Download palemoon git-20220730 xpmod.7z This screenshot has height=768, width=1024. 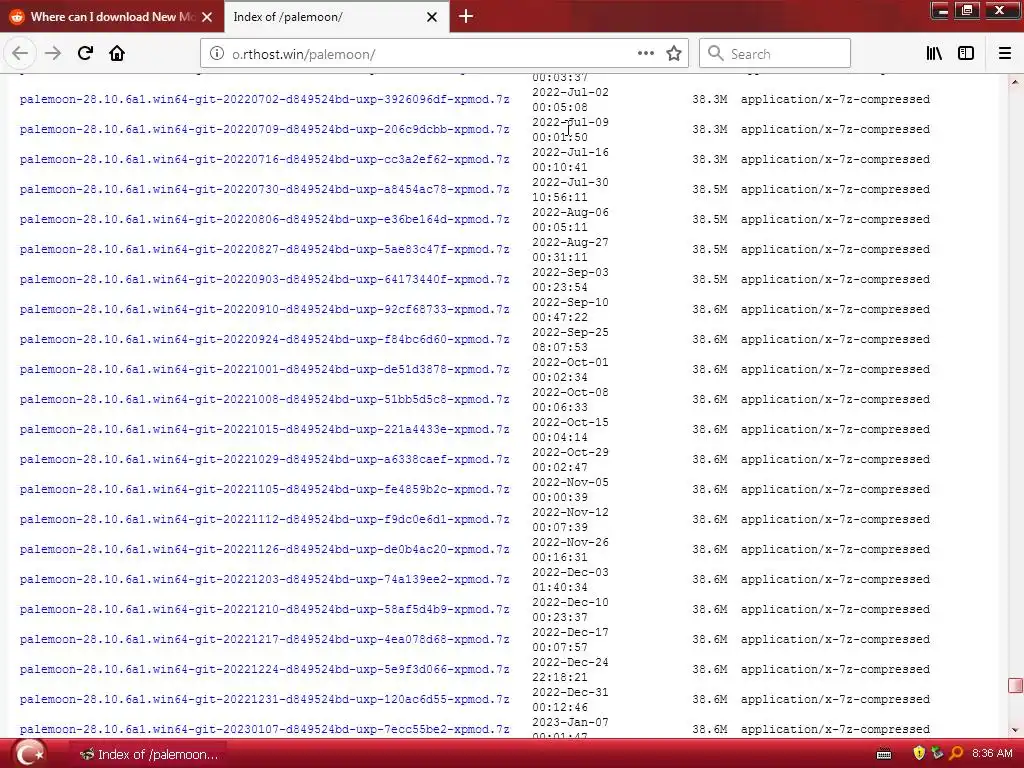[264, 189]
